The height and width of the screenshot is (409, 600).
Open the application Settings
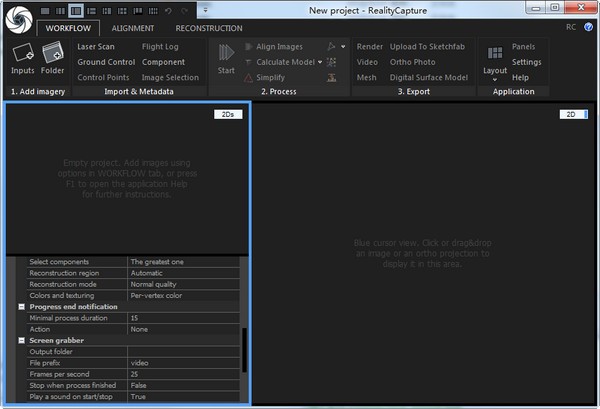pyautogui.click(x=527, y=62)
